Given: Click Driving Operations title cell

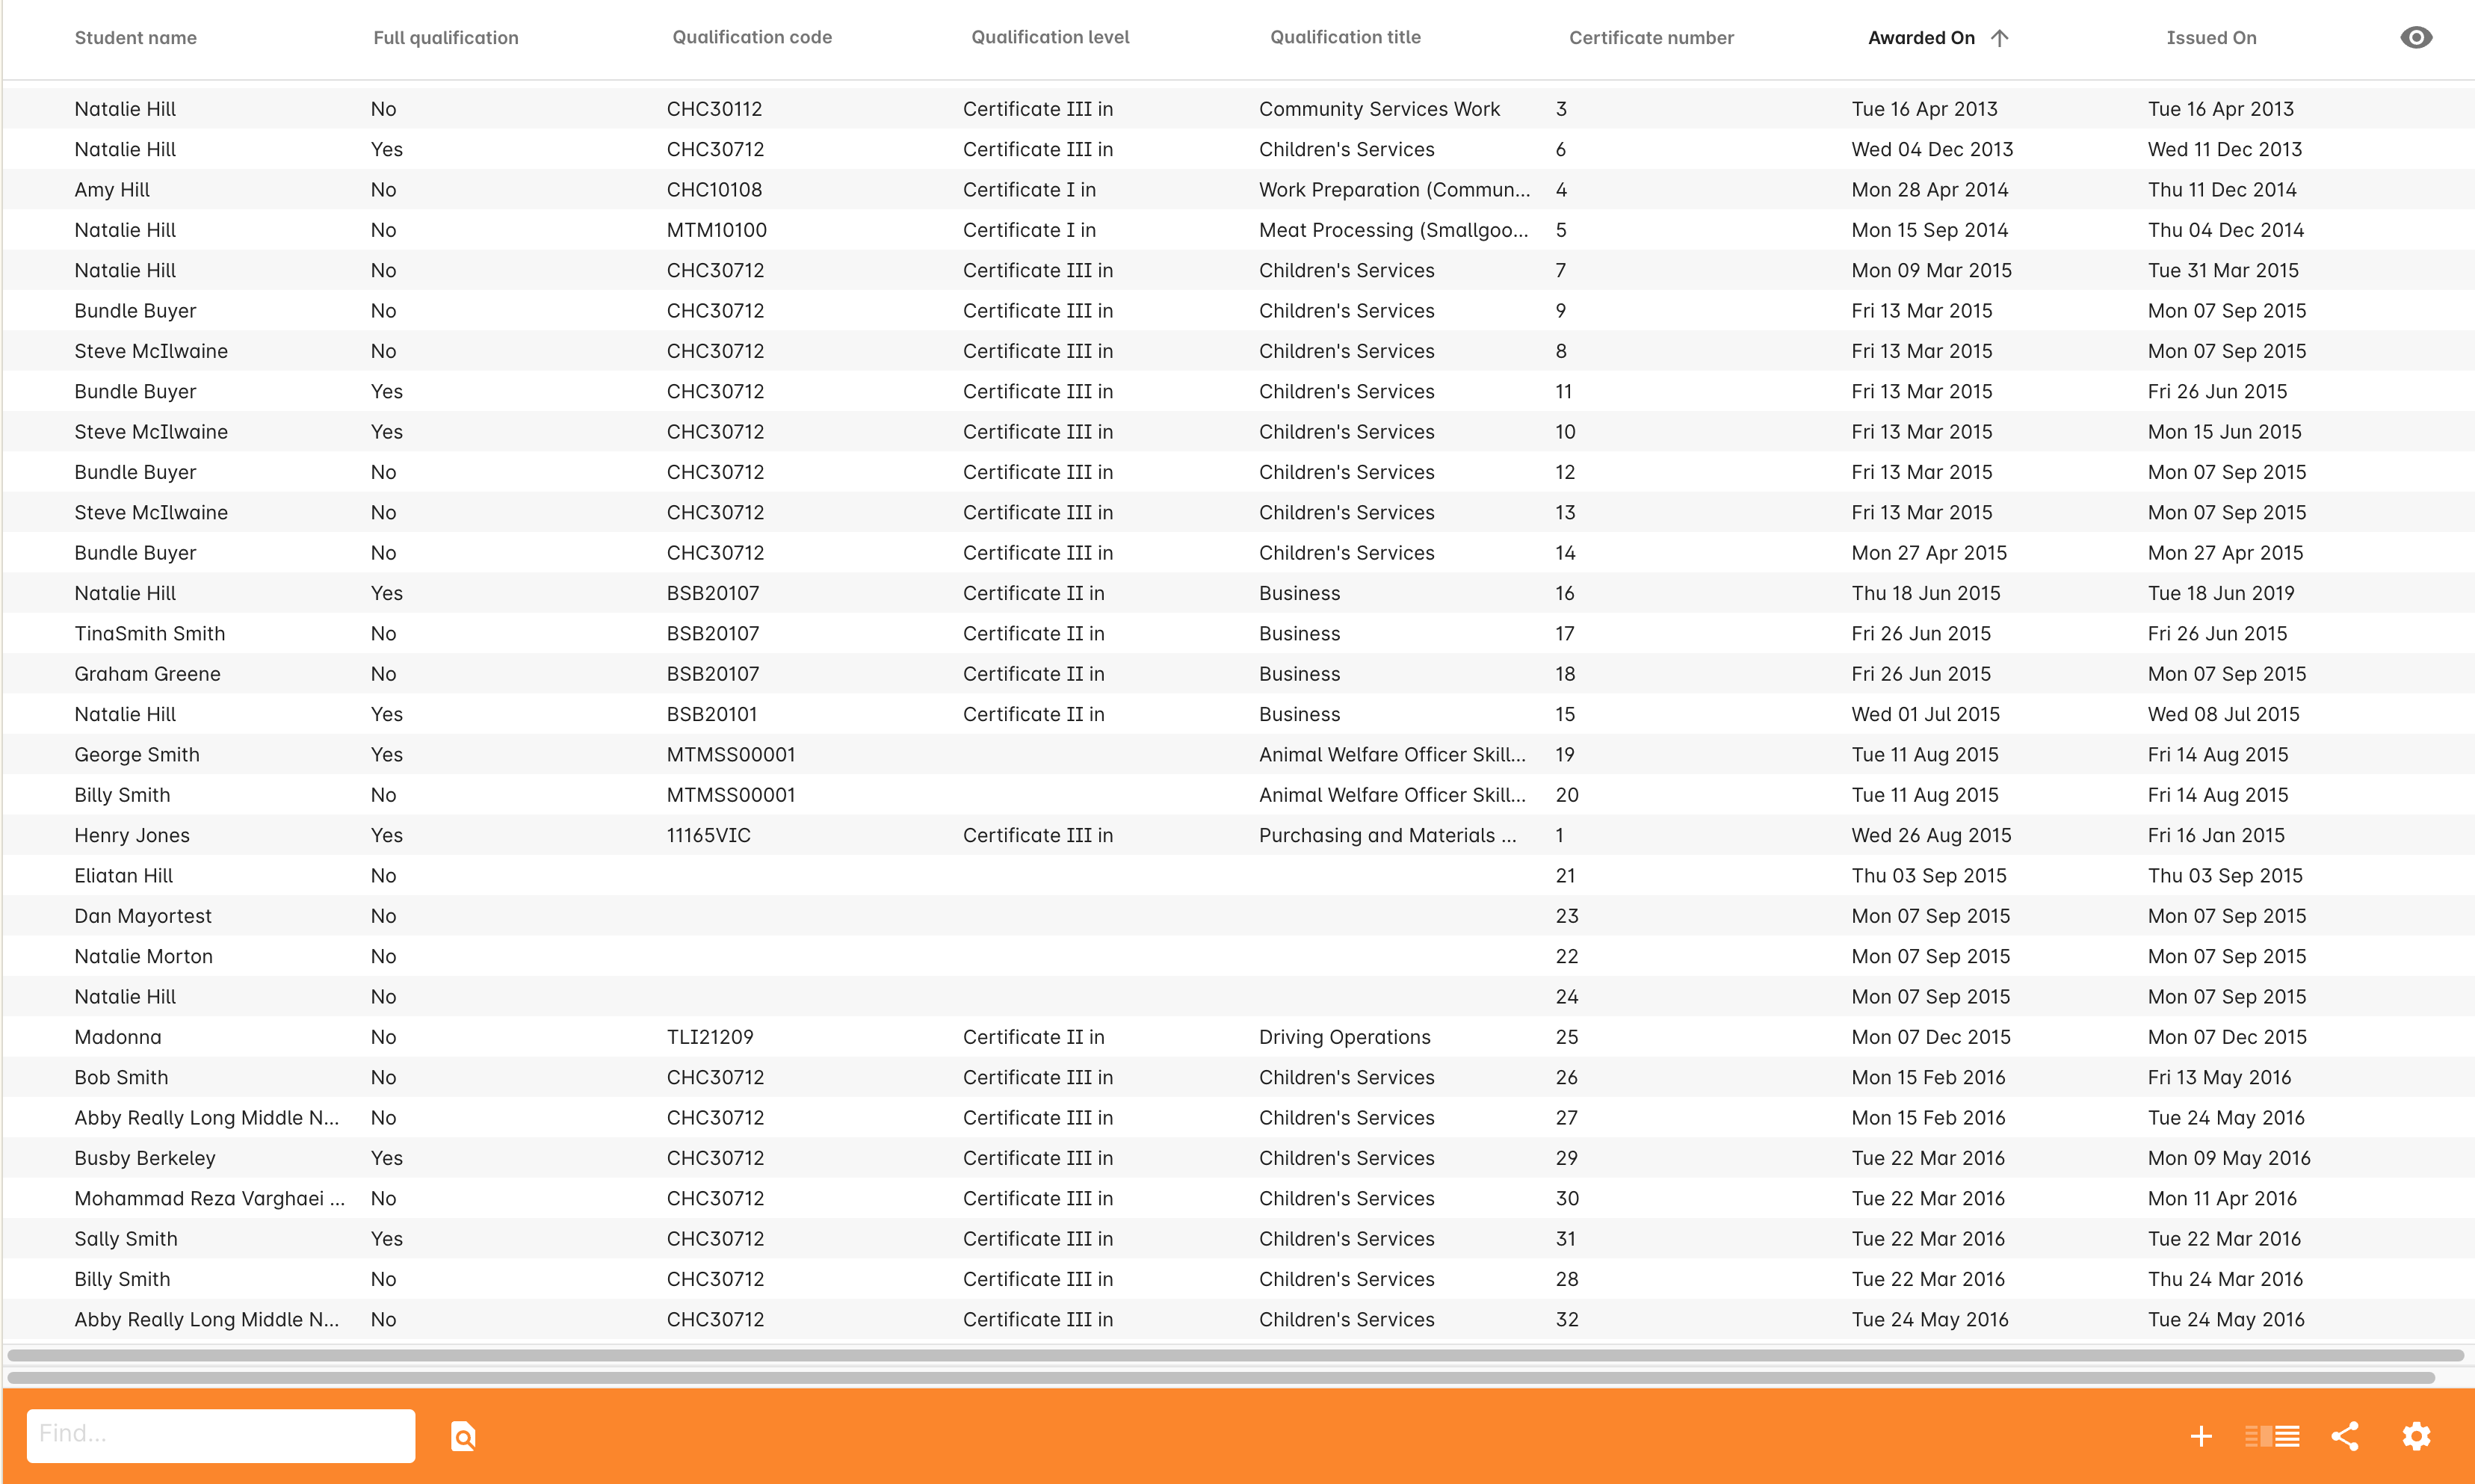Looking at the screenshot, I should (1344, 1037).
